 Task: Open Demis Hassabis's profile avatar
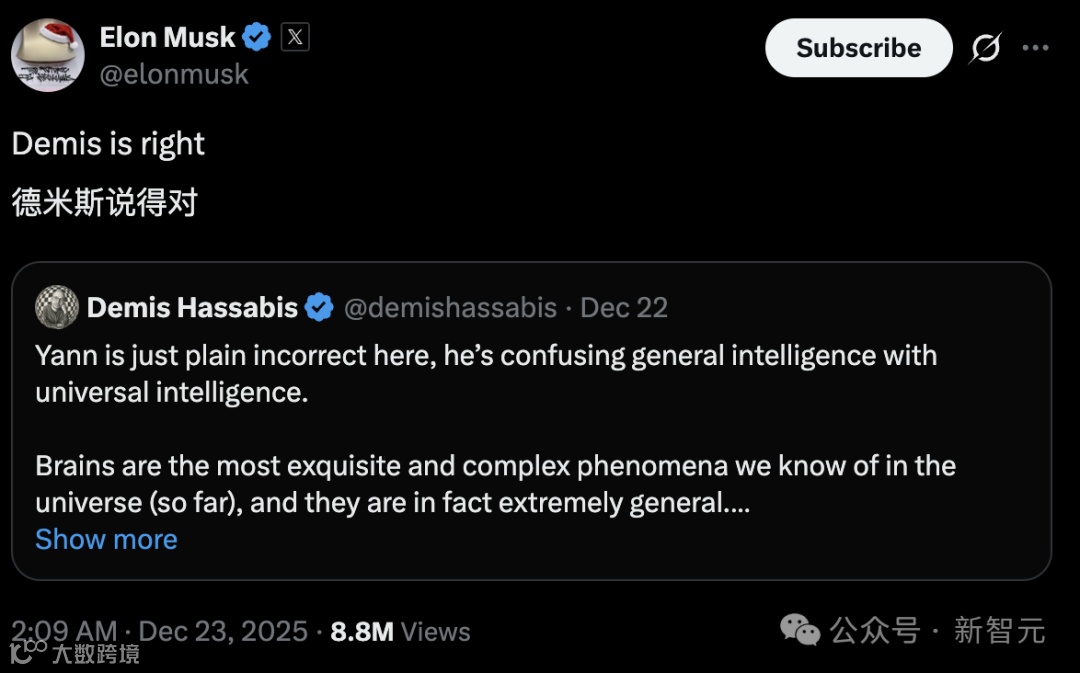[57, 307]
